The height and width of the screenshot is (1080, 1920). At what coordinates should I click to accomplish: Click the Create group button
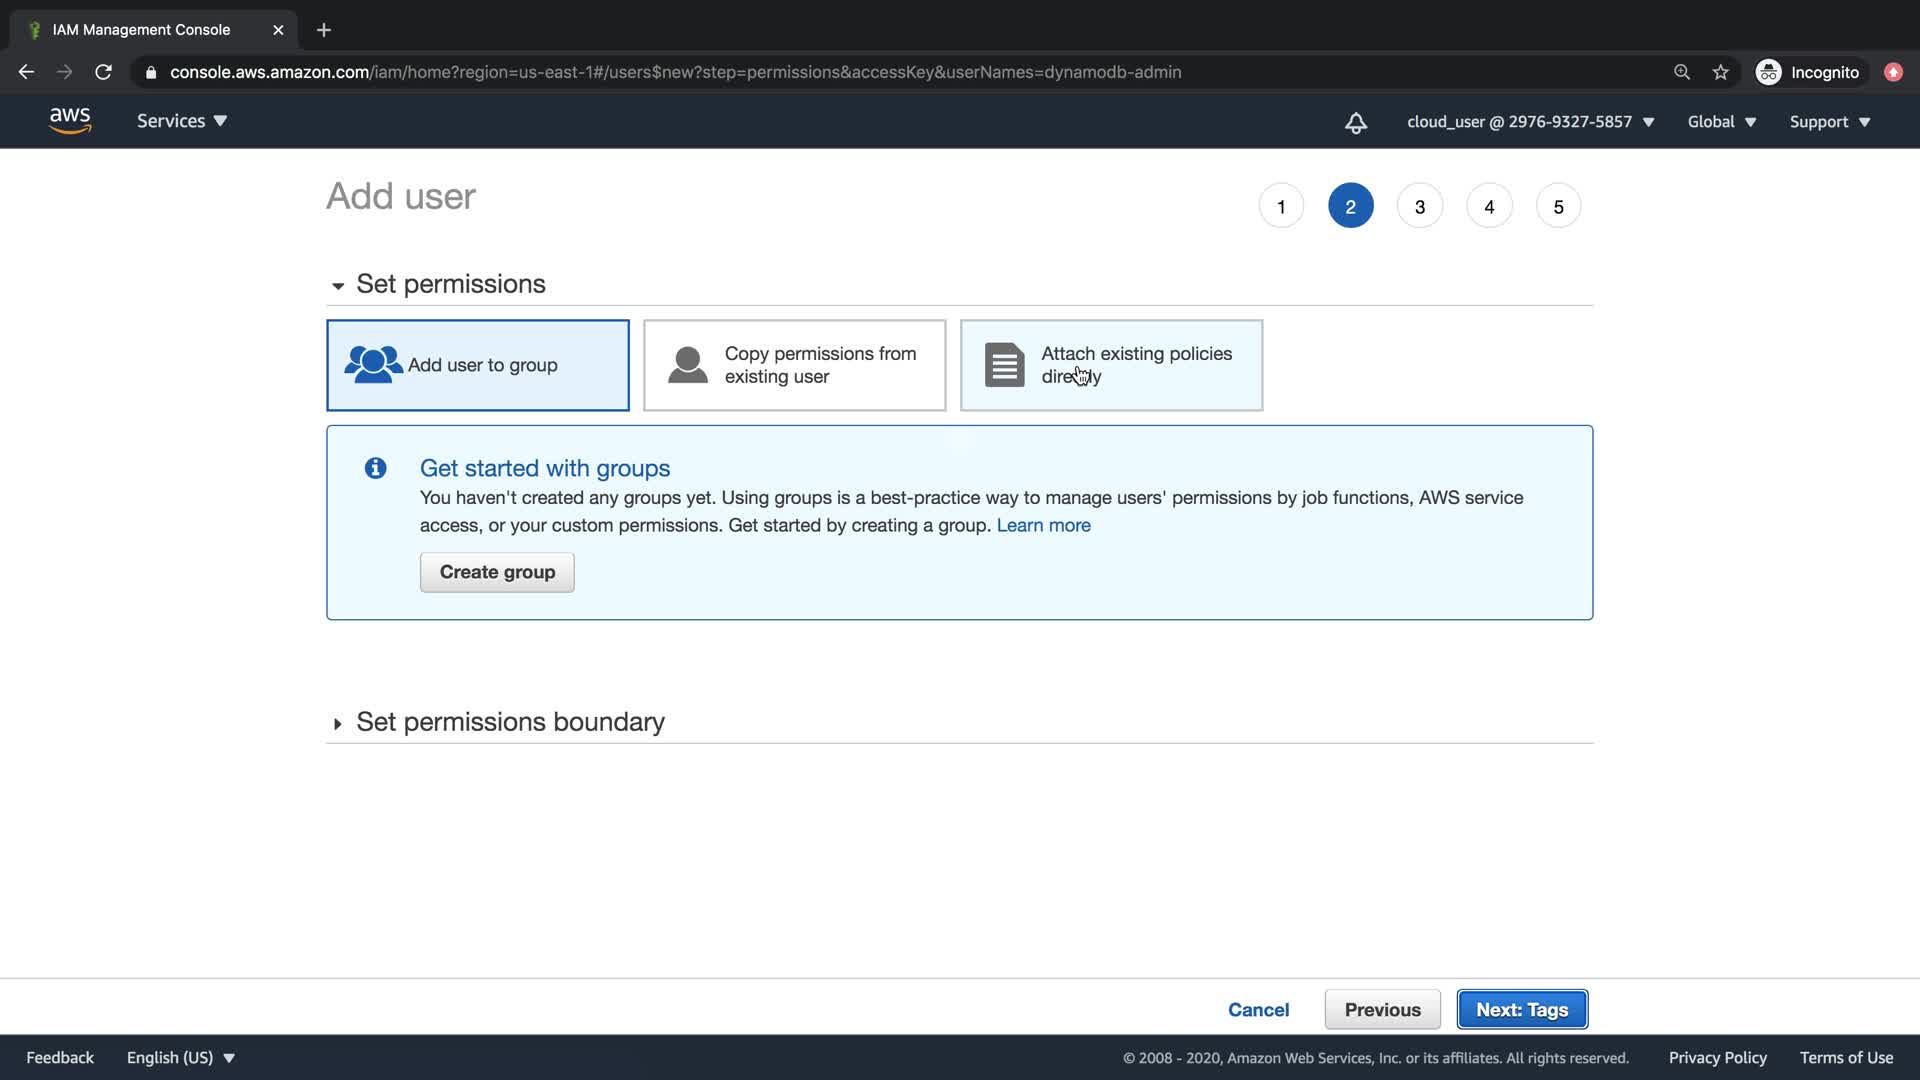pos(497,572)
